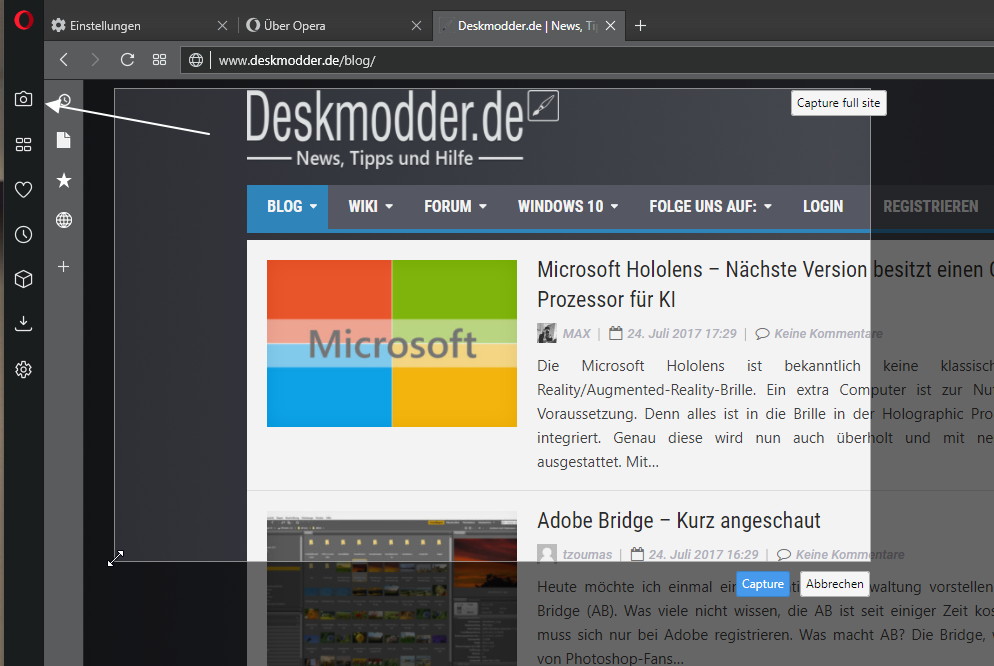Viewport: 994px width, 666px height.
Task: Click the Speed Dial grid icon beside reload
Action: tap(159, 60)
